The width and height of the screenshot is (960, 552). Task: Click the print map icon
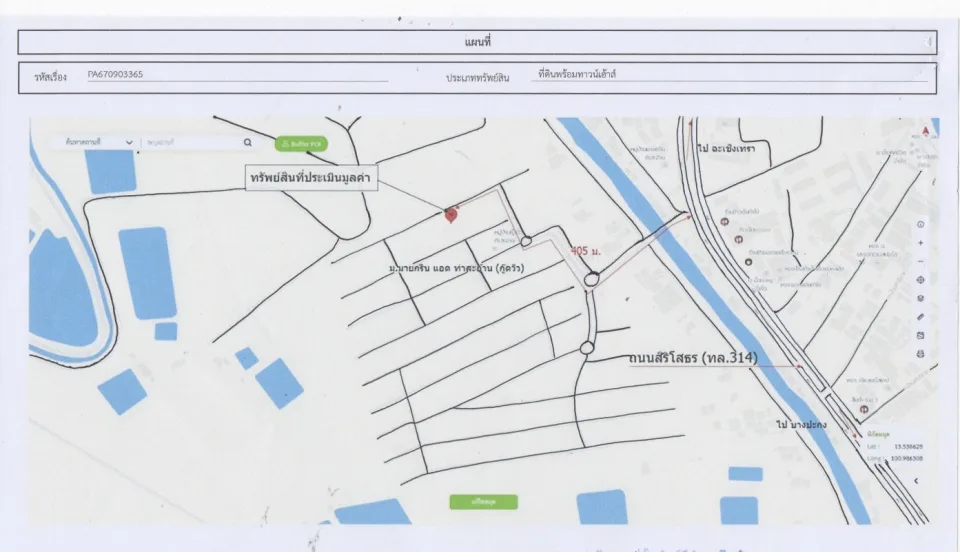pos(920,354)
